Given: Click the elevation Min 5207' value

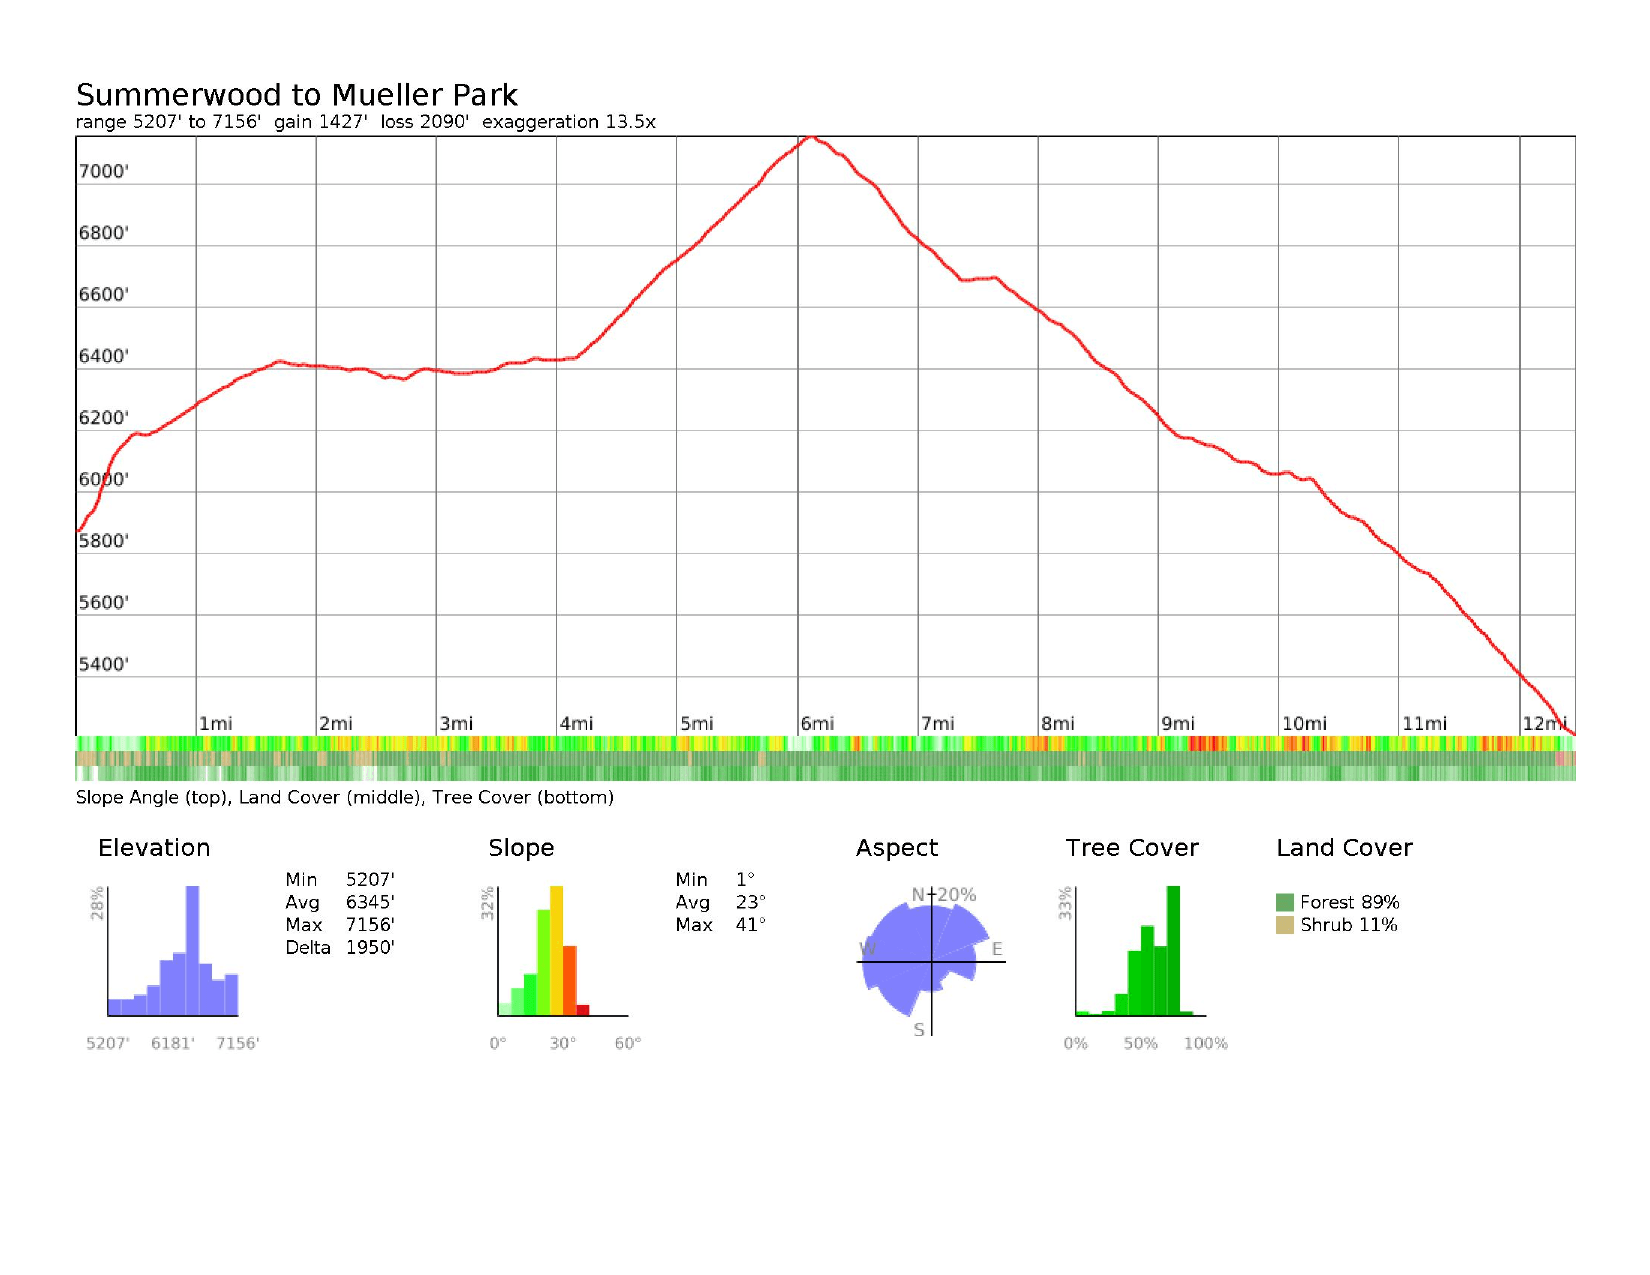Looking at the screenshot, I should click(x=370, y=880).
